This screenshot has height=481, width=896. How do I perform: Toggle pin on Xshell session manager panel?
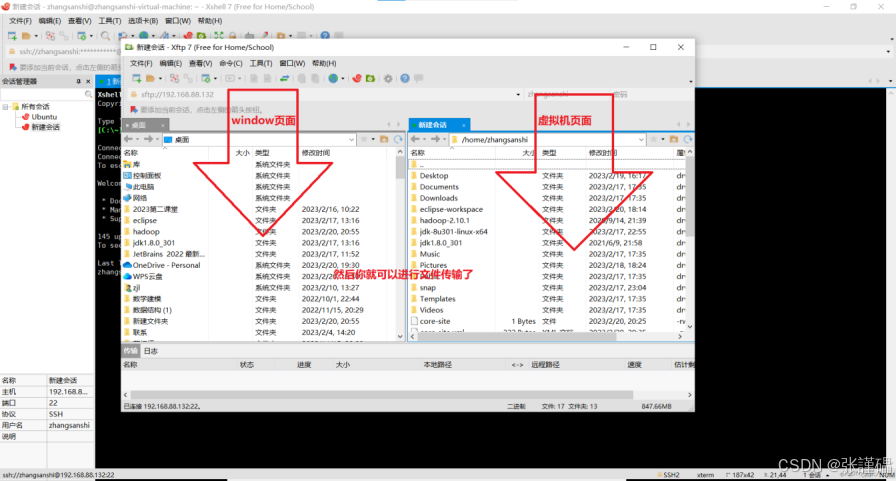tap(78, 81)
